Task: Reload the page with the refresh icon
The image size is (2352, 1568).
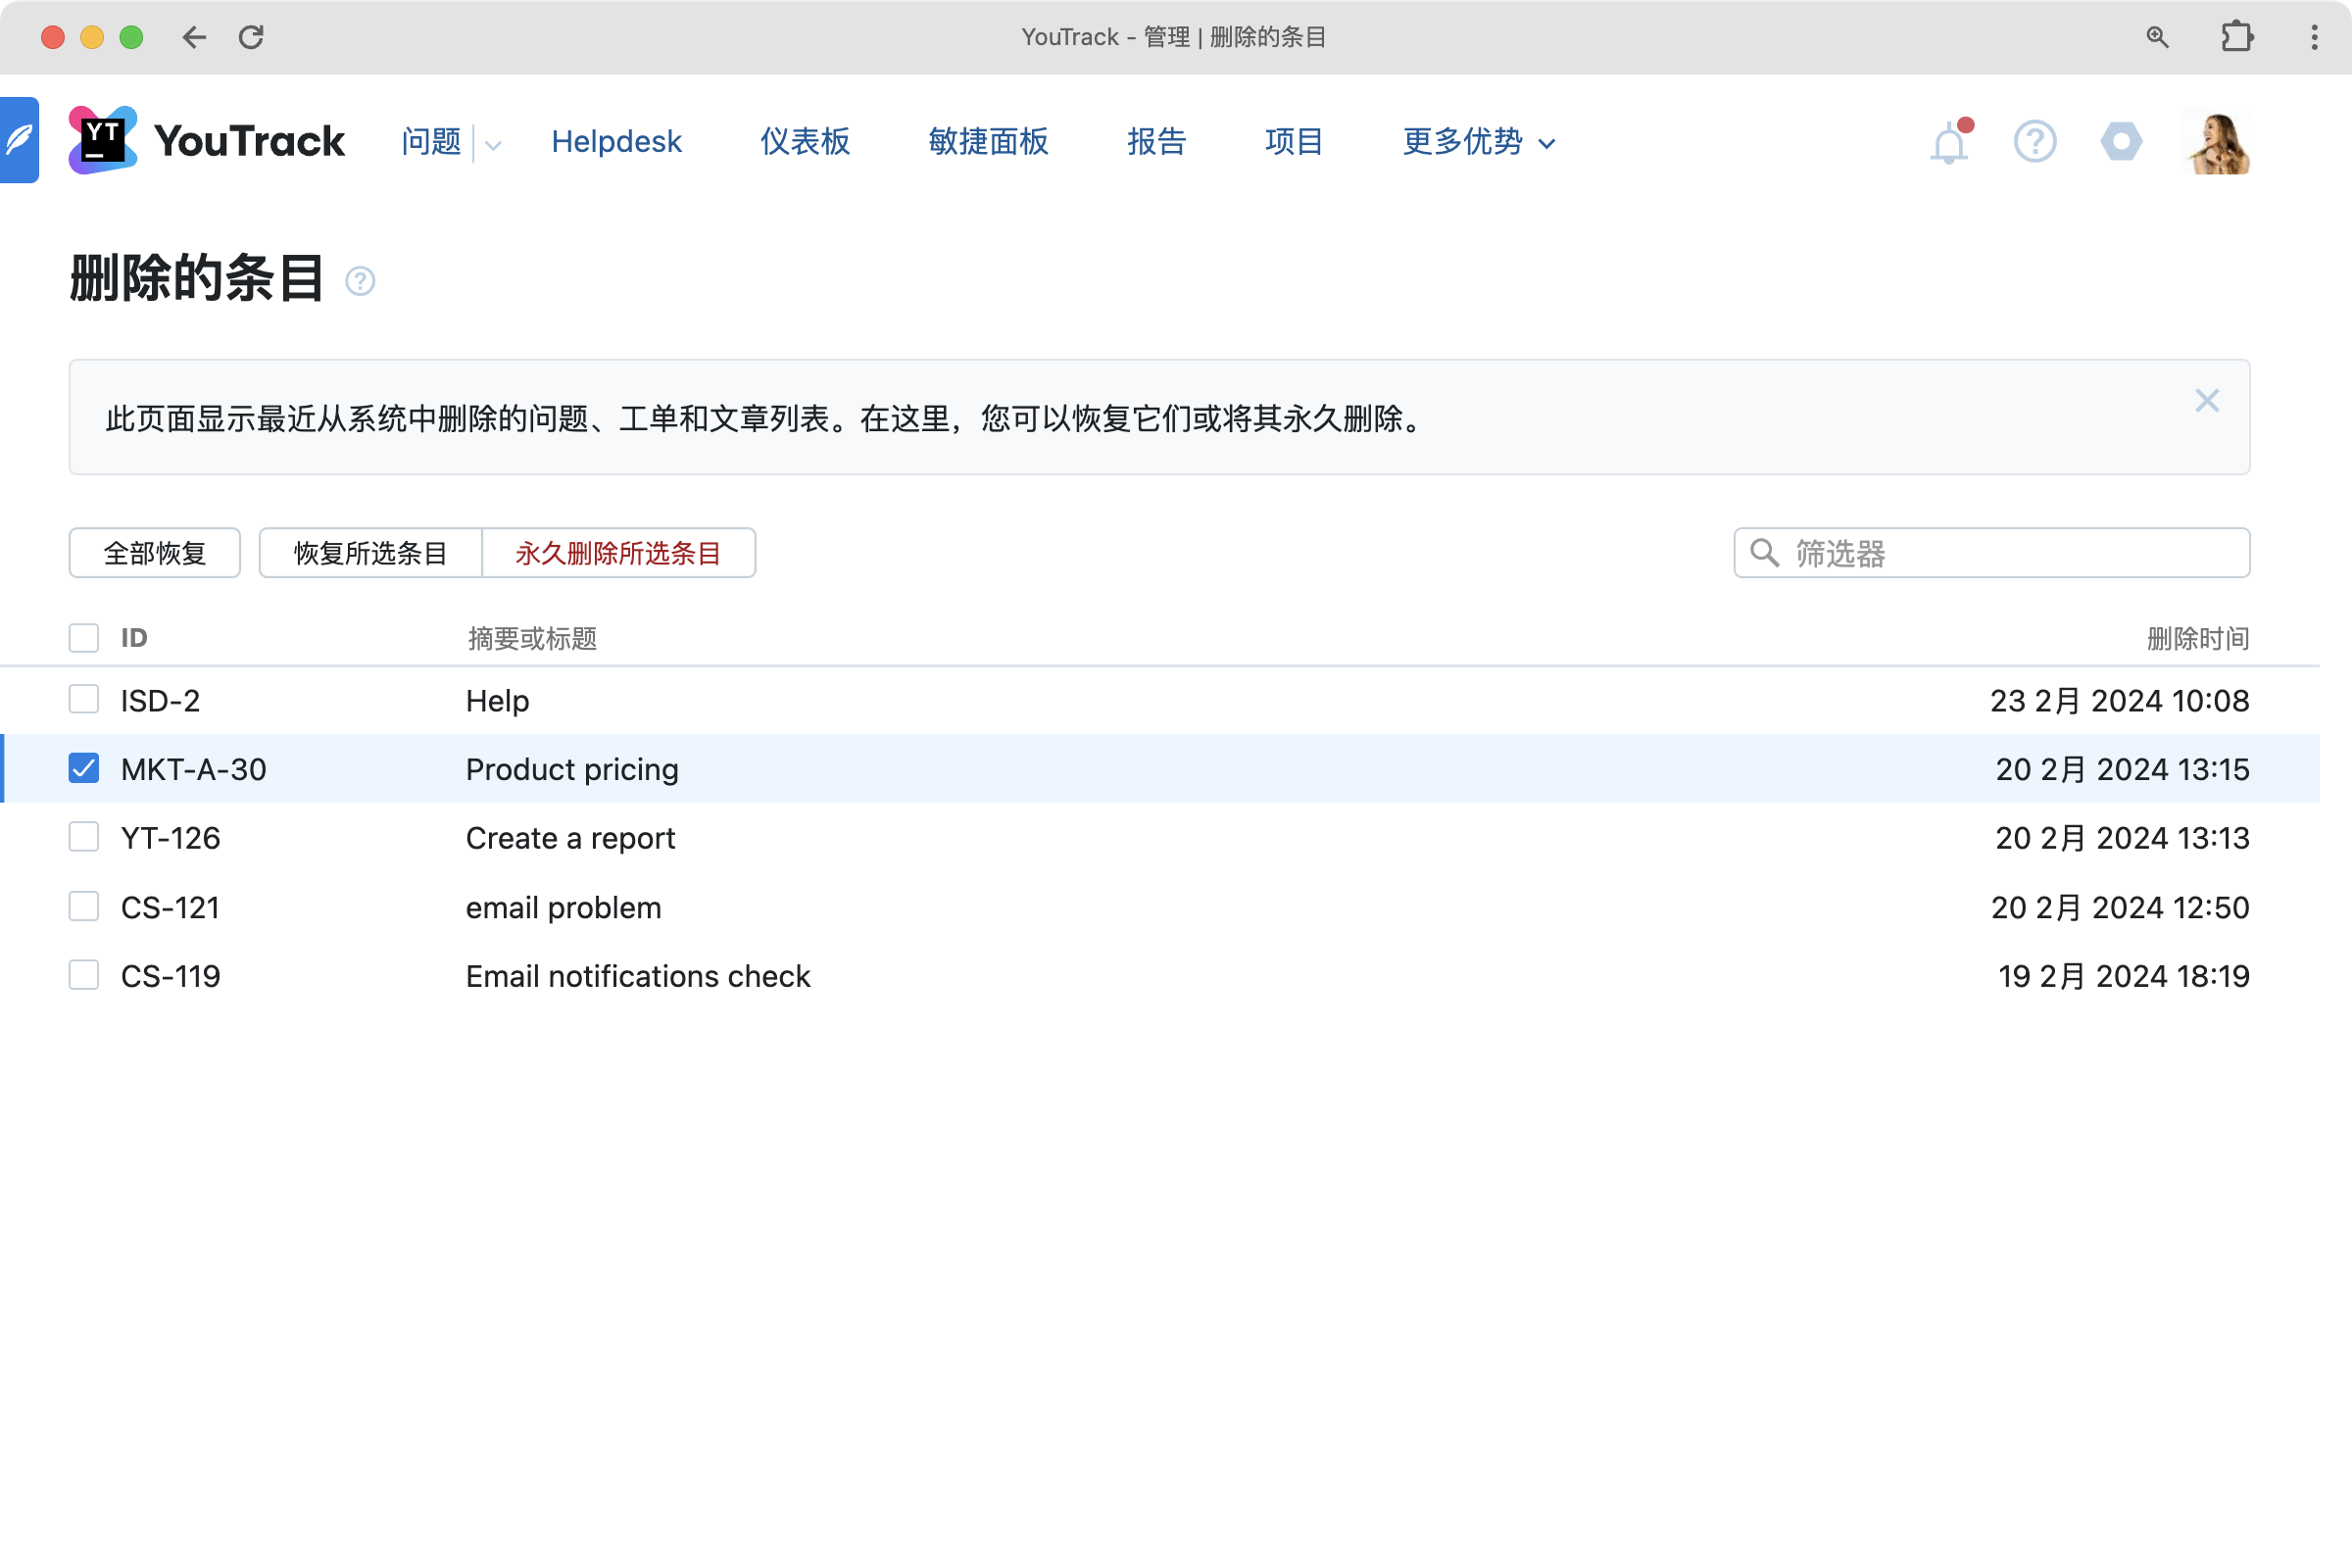Action: [x=251, y=37]
